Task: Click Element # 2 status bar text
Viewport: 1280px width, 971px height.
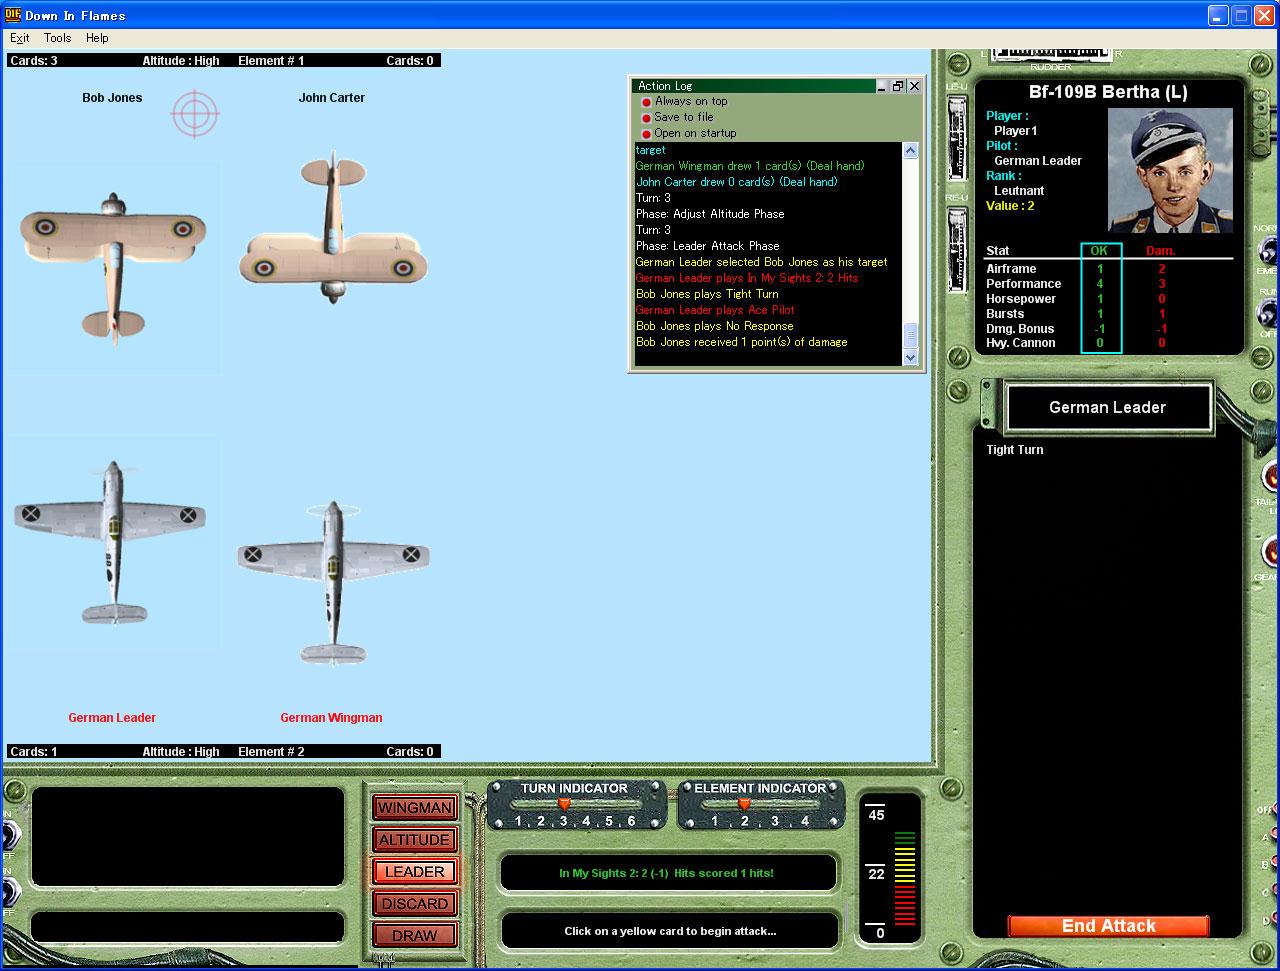Action: click(271, 752)
